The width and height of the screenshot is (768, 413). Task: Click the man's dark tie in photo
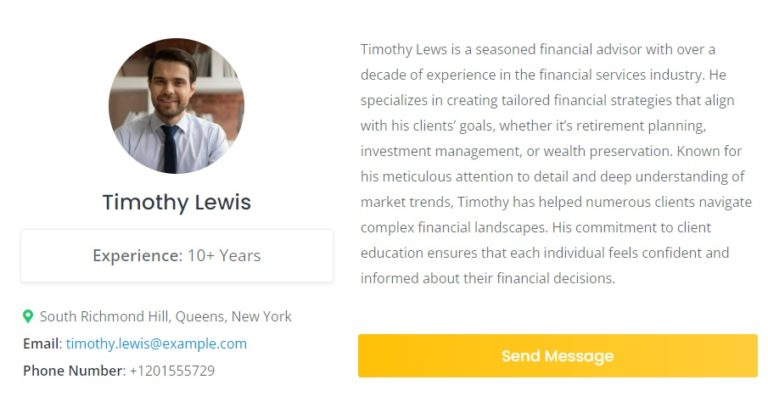click(170, 147)
